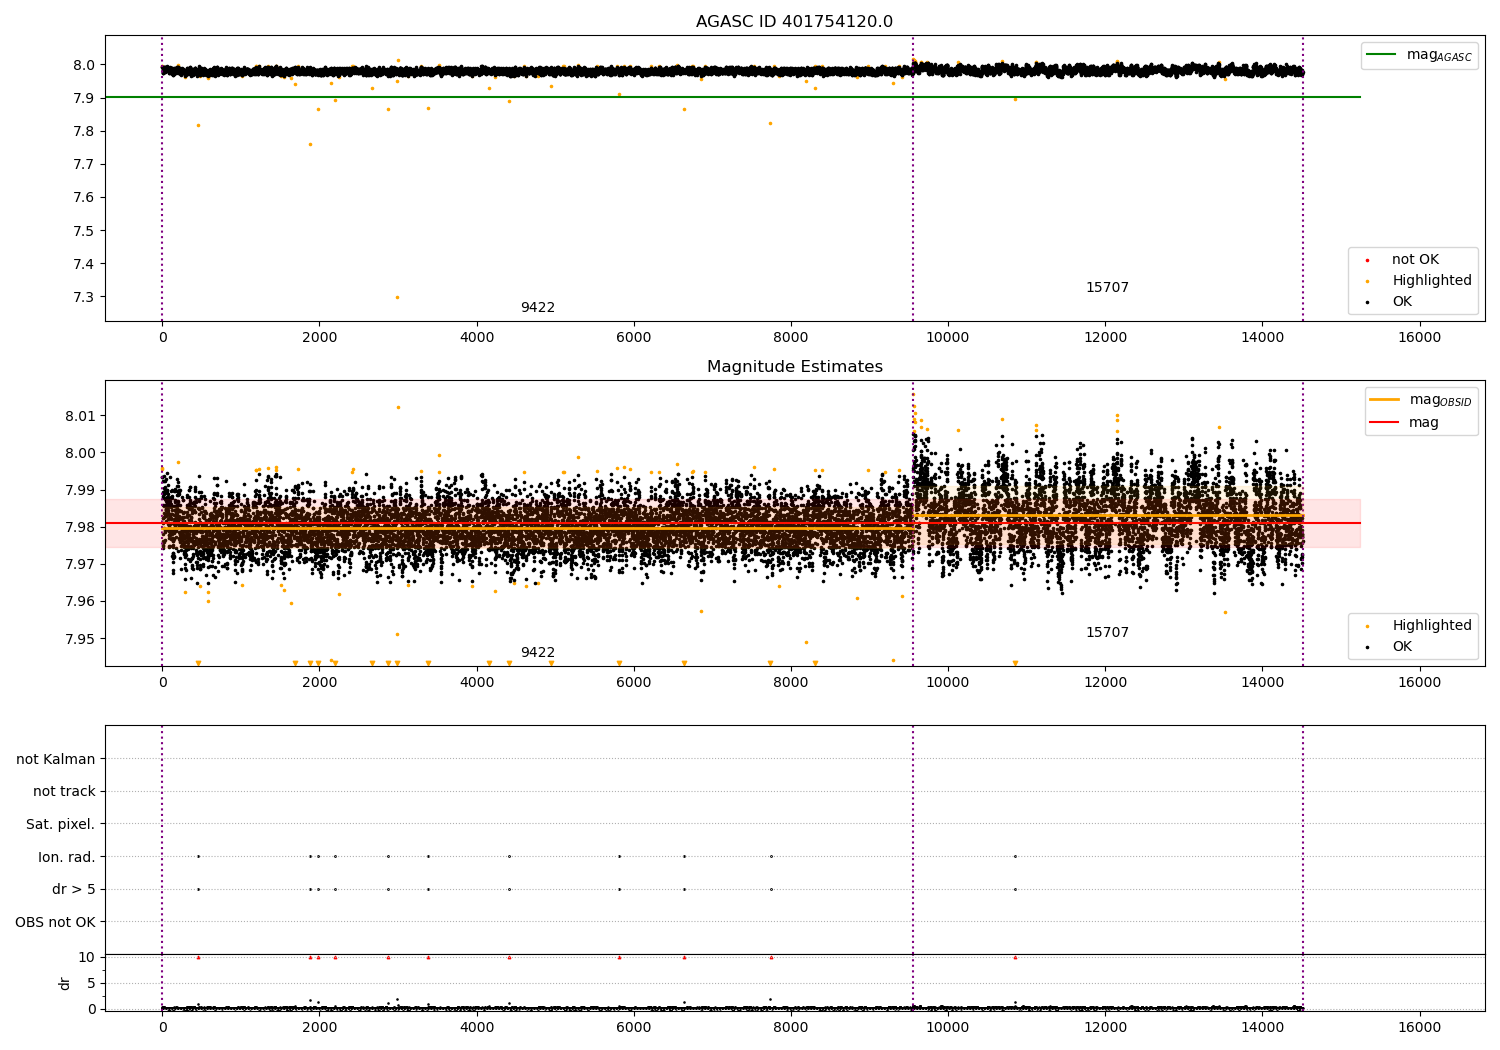The height and width of the screenshot is (1050, 1500).
Task: Click the outlier point at magnitude 7.3
Action: 397,297
